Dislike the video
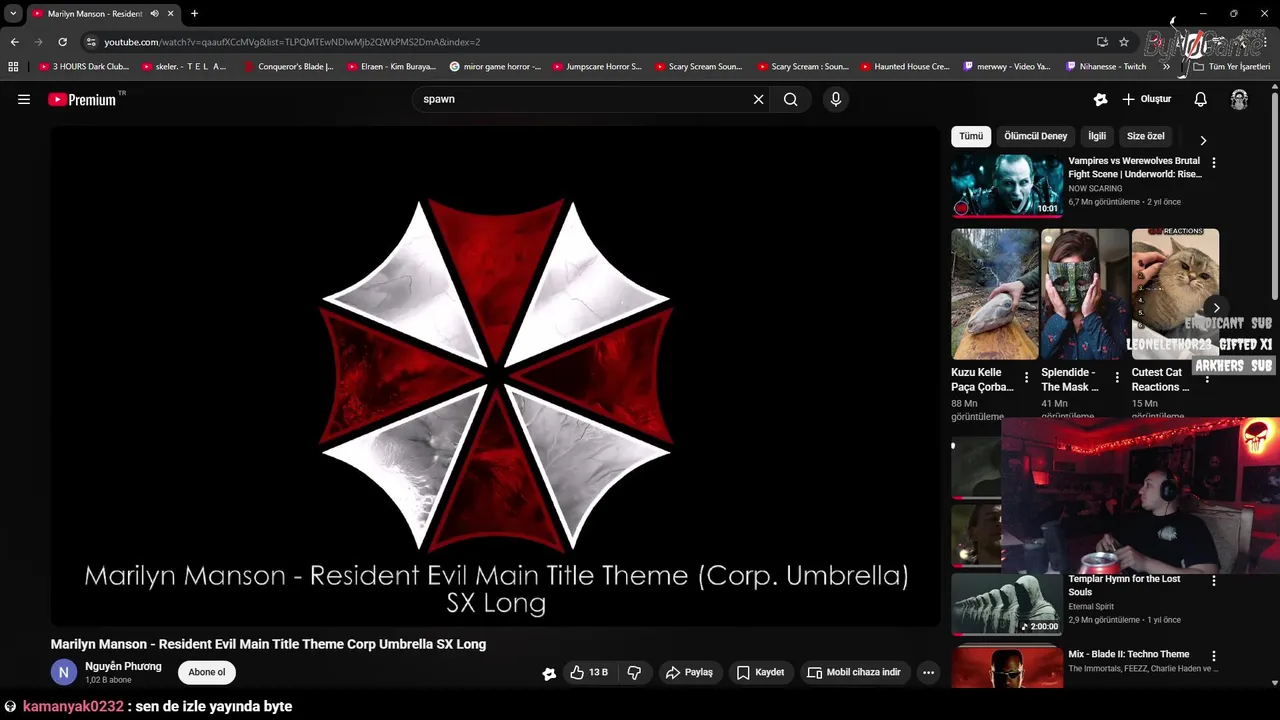The height and width of the screenshot is (720, 1280). pos(634,672)
